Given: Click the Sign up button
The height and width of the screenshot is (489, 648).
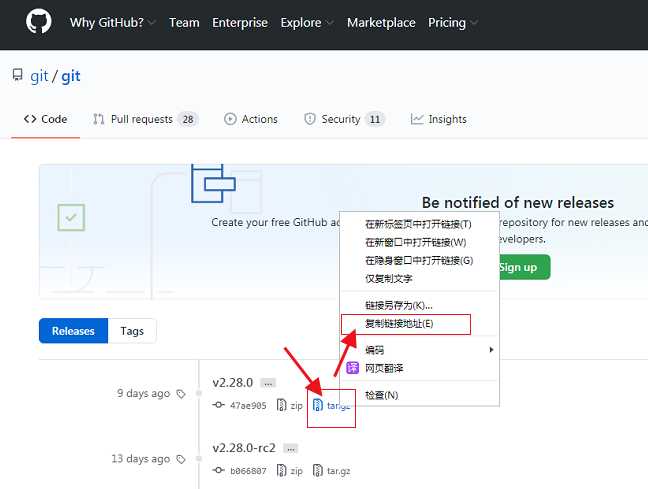Looking at the screenshot, I should point(524,267).
